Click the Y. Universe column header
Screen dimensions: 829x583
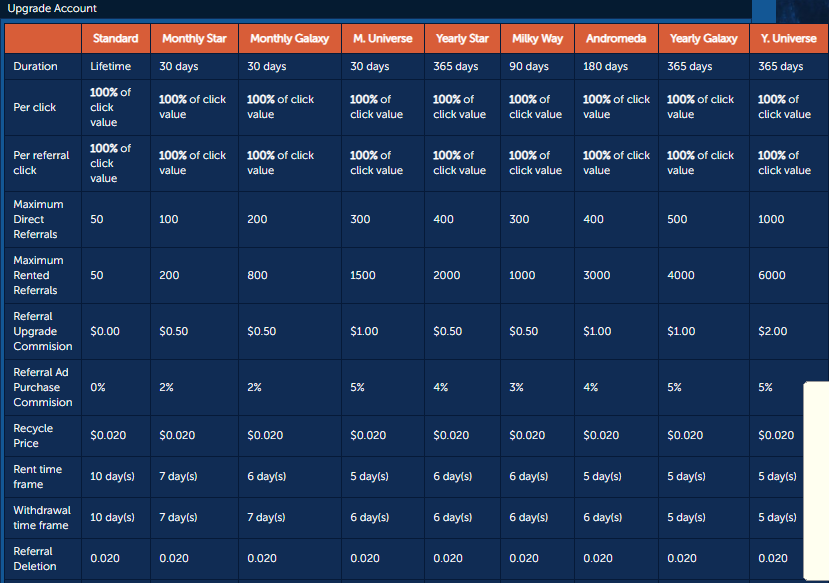click(788, 39)
